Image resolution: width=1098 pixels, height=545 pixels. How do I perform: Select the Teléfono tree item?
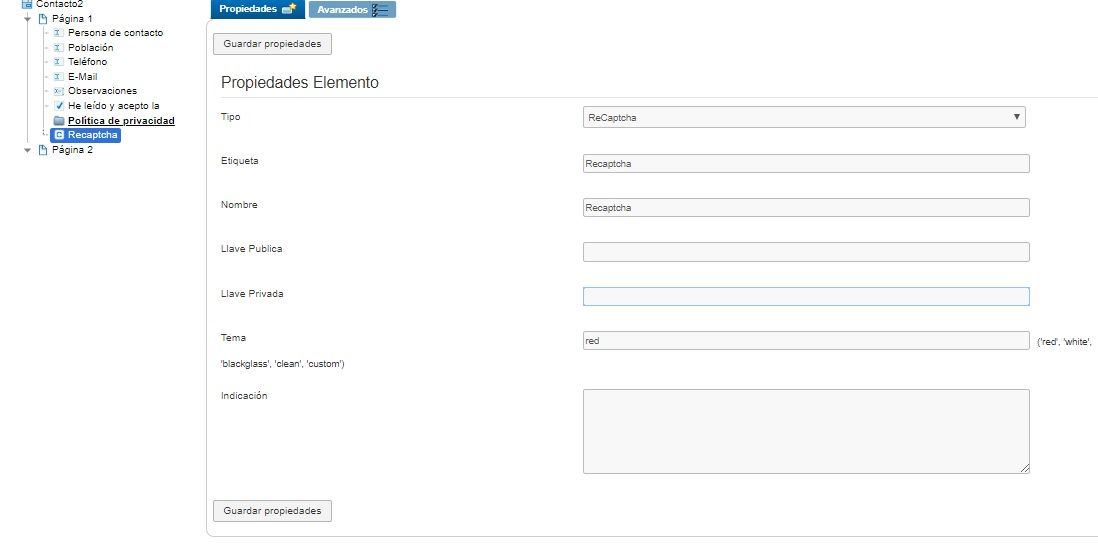point(88,62)
